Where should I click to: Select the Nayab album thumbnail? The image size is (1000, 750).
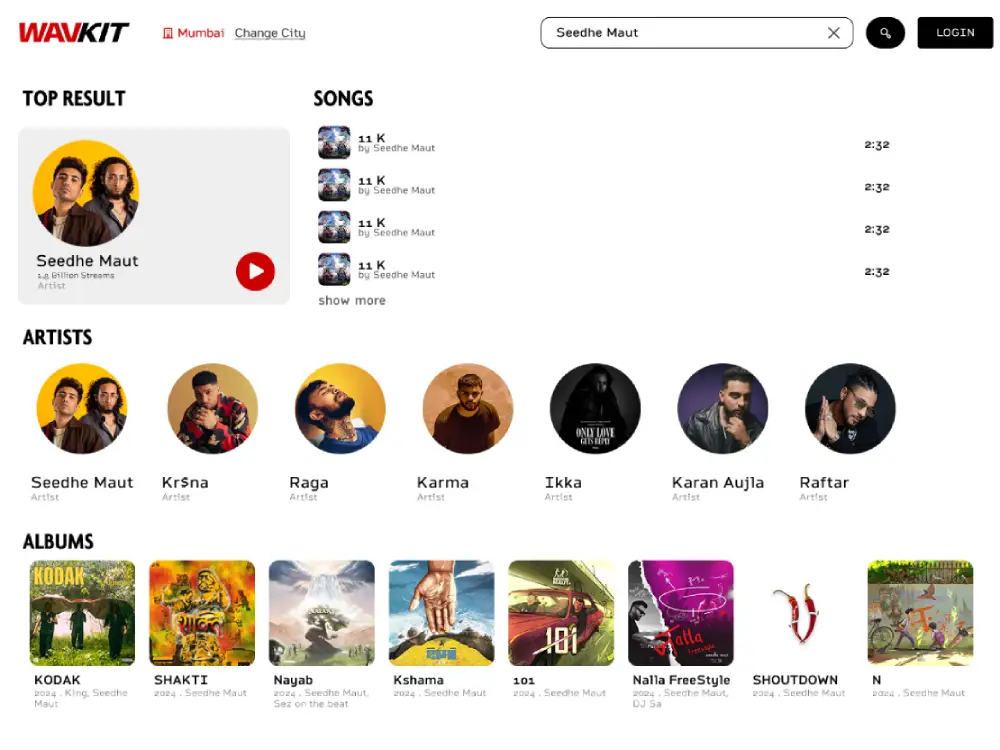click(321, 613)
